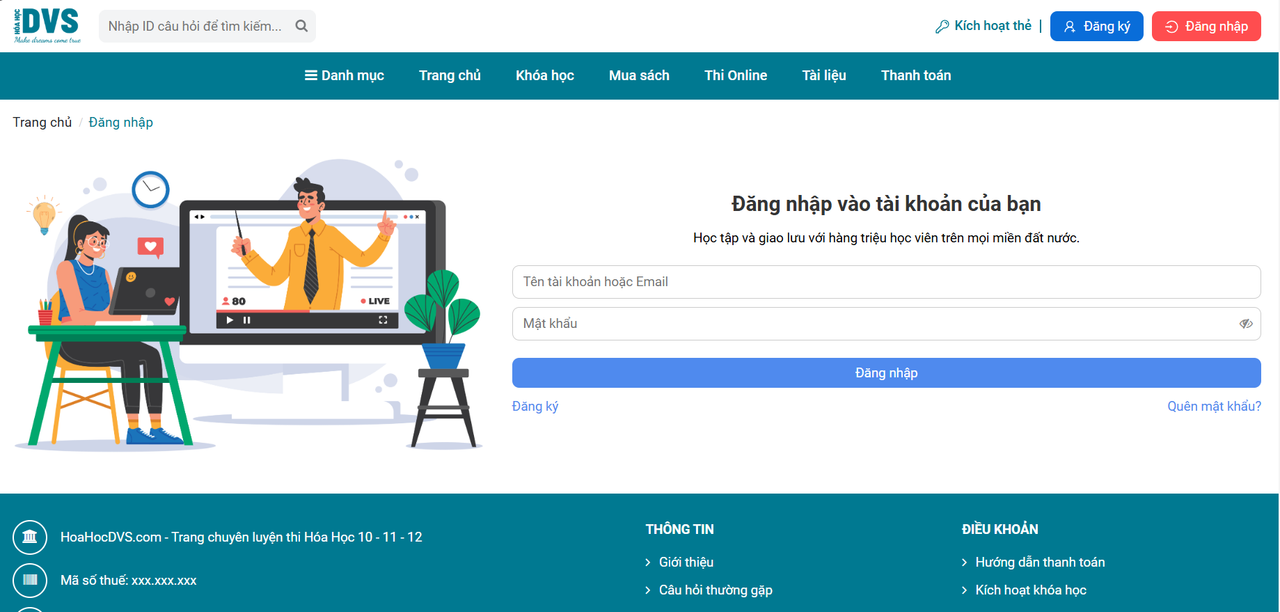Click the chevron before Hướng dẫn thanh toán
The width and height of the screenshot is (1280, 612).
click(965, 562)
